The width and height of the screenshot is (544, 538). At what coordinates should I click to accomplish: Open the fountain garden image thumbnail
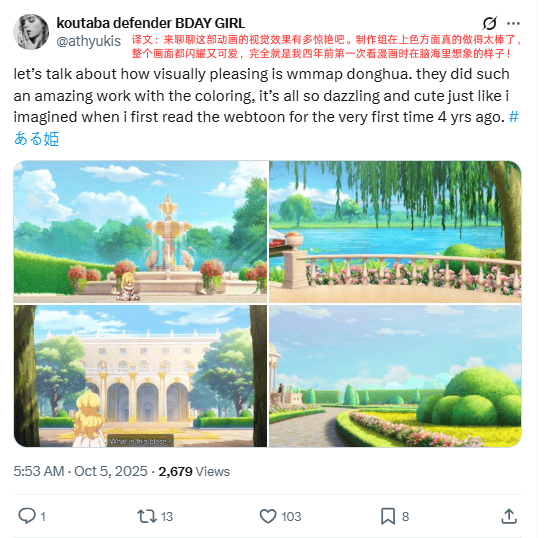tap(141, 232)
